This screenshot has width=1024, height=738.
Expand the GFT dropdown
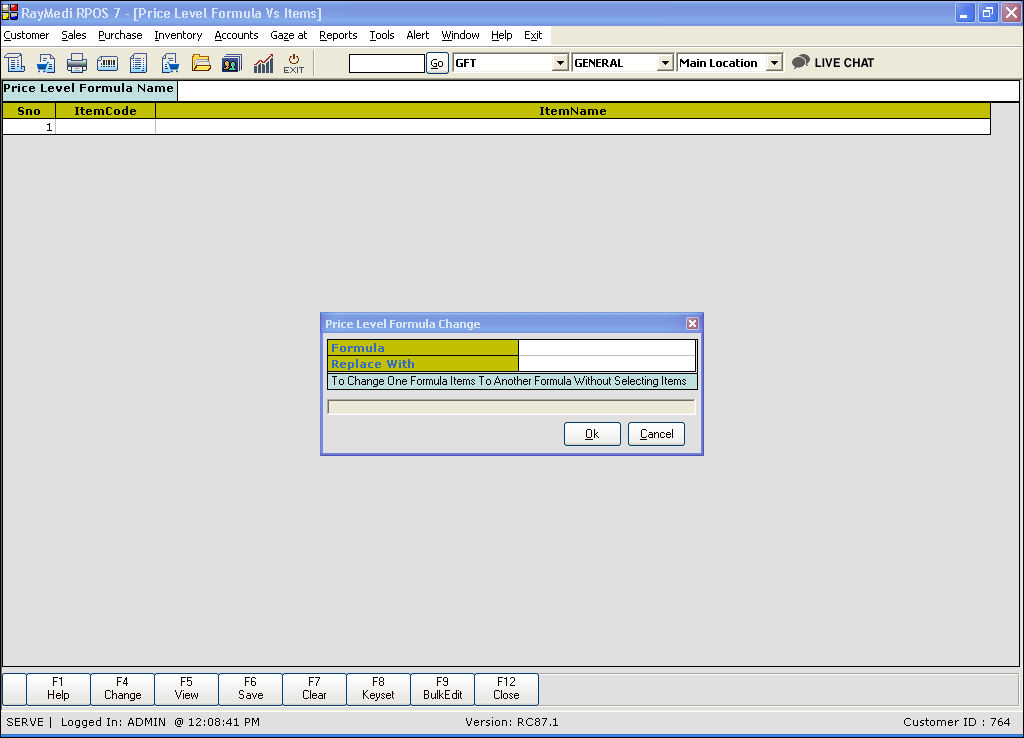560,63
